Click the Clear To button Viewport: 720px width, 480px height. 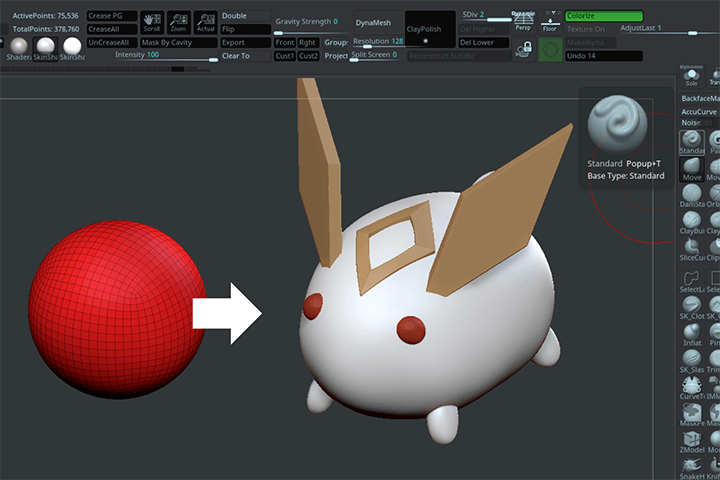(x=246, y=56)
